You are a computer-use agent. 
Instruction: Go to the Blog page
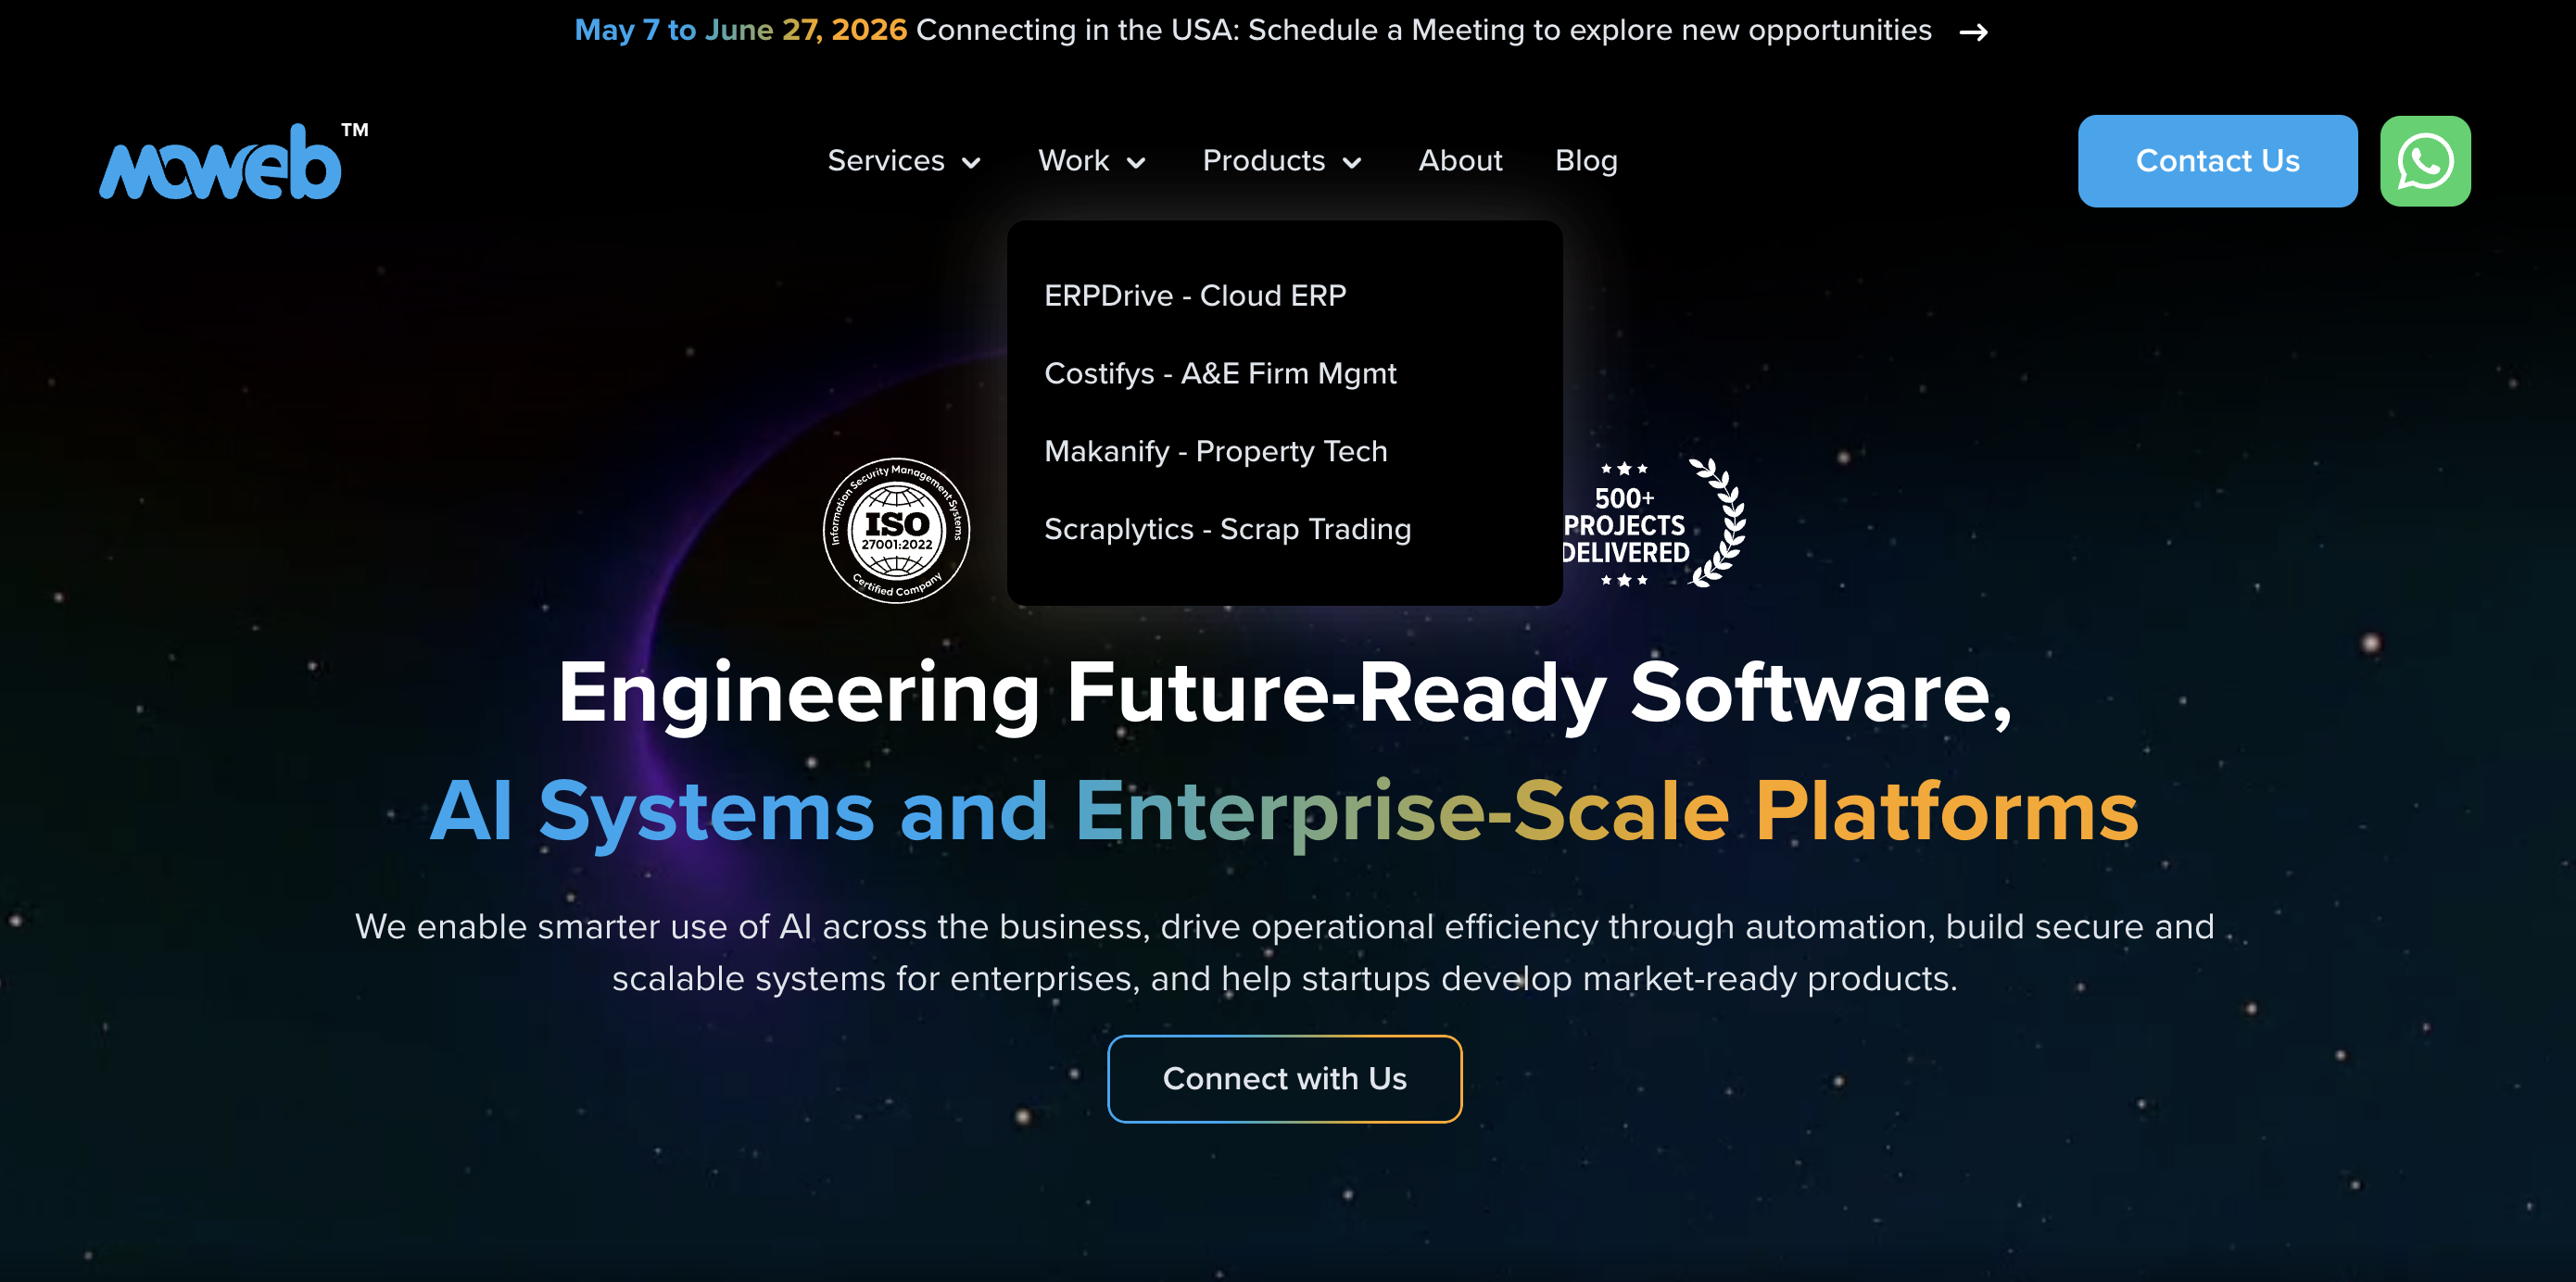click(1585, 161)
